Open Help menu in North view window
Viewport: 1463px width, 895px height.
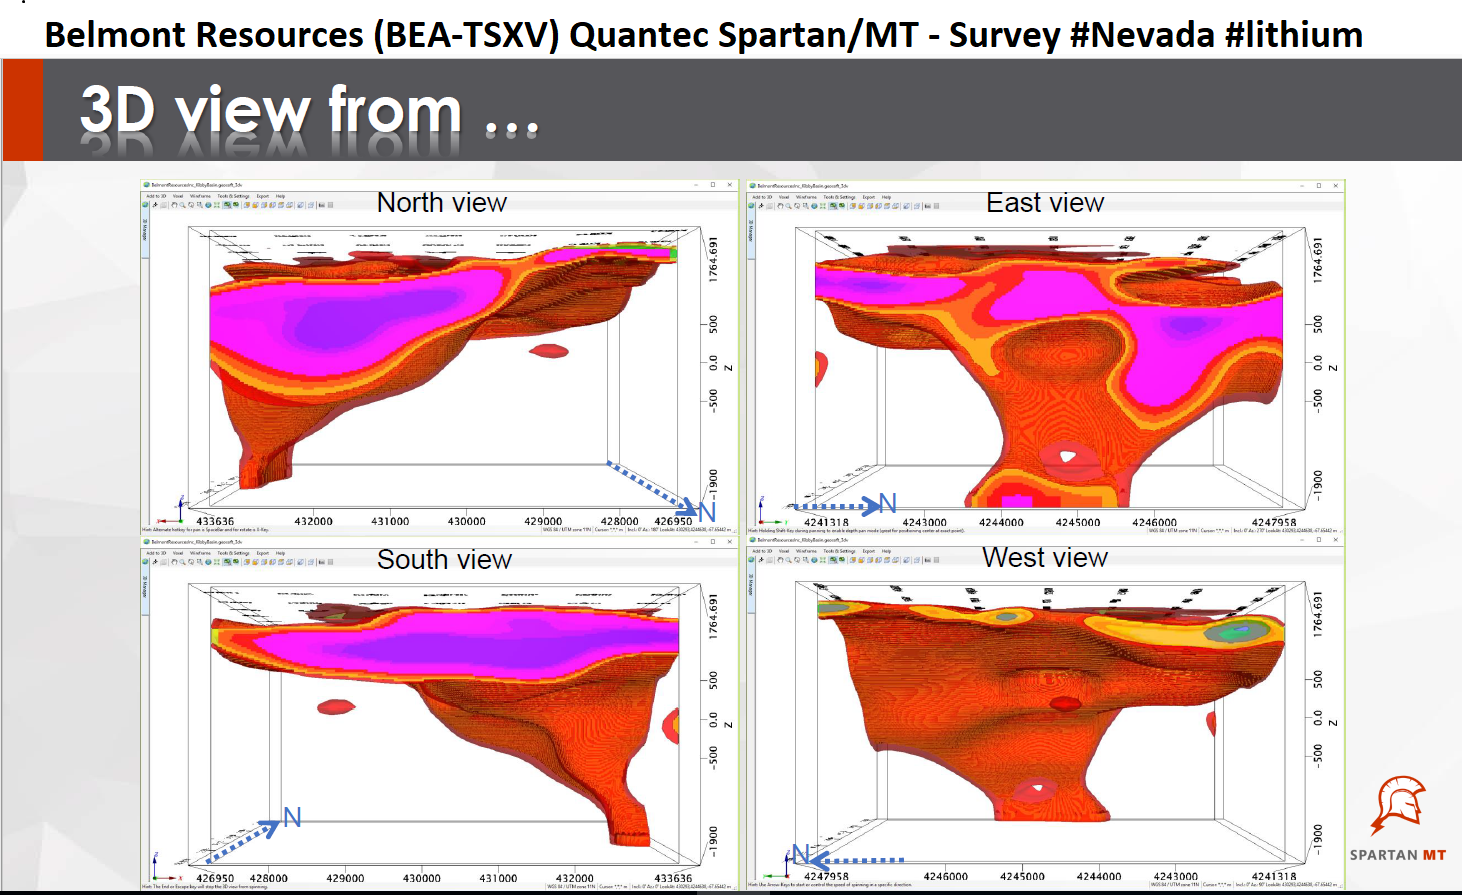click(x=280, y=196)
